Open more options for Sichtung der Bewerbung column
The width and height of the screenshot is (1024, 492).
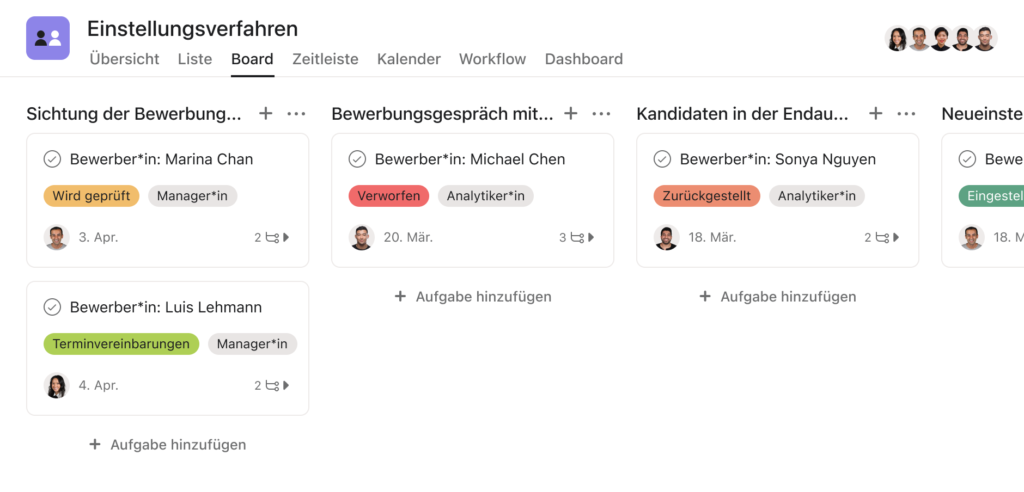[296, 114]
